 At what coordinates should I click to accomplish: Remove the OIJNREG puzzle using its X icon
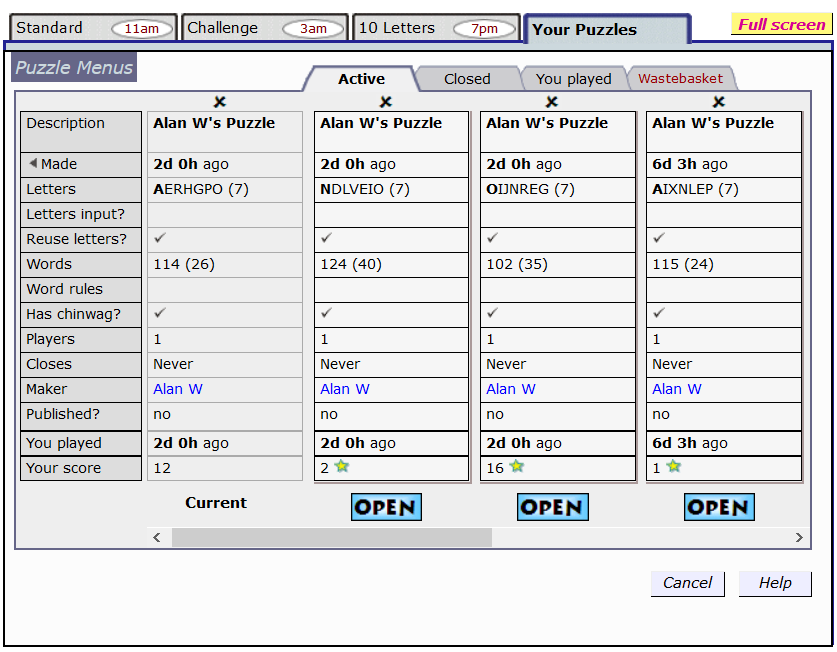click(552, 102)
